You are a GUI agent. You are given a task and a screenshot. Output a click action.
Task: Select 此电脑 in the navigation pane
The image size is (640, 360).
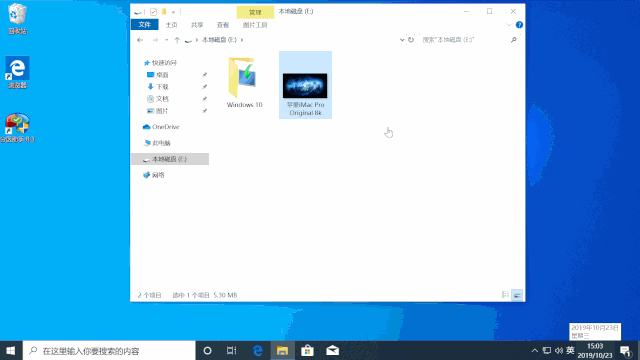click(157, 143)
